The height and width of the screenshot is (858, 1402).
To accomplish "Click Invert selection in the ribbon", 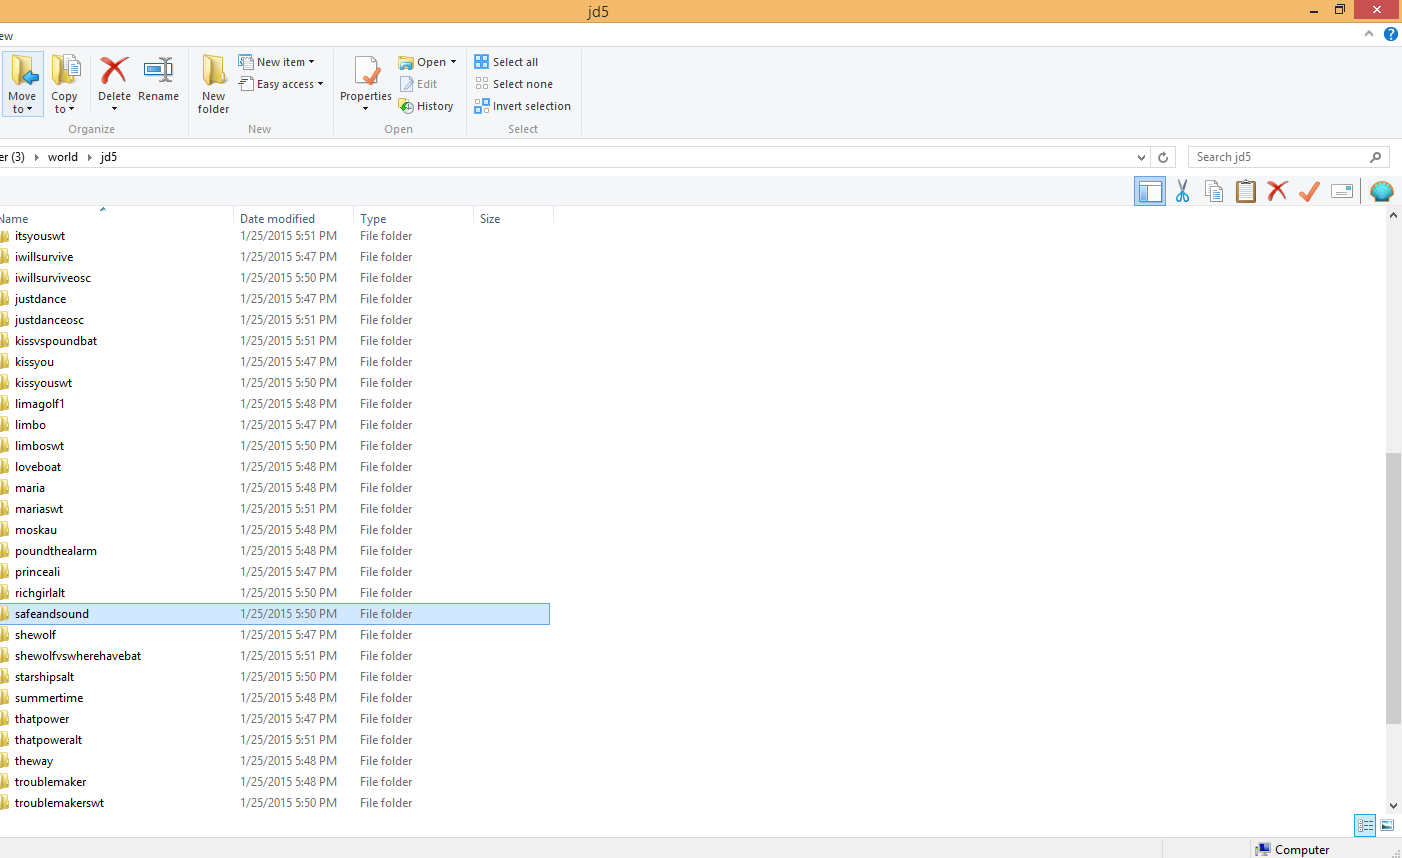I will (522, 106).
